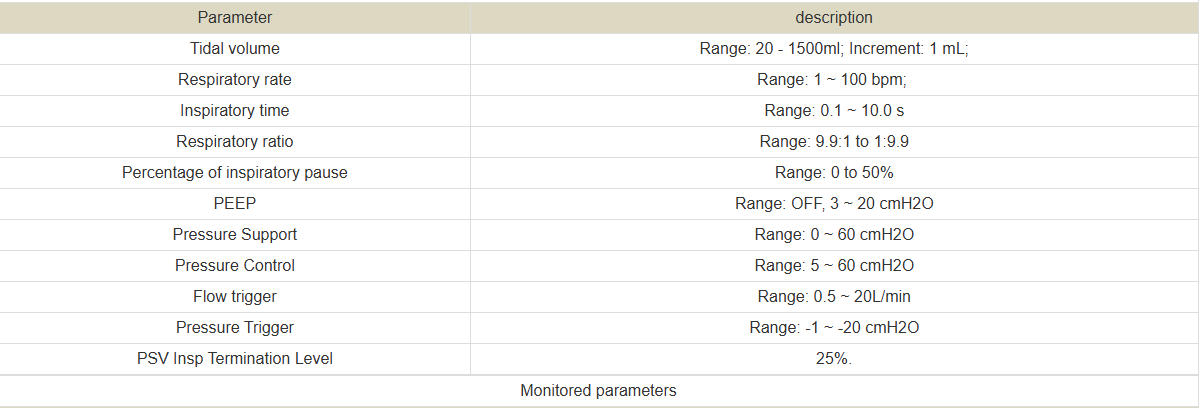Click the Pressure Trigger parameter

tap(235, 327)
